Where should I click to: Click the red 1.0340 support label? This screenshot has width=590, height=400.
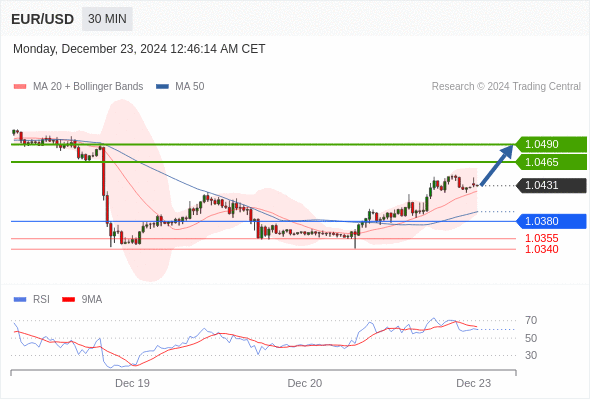pos(542,249)
